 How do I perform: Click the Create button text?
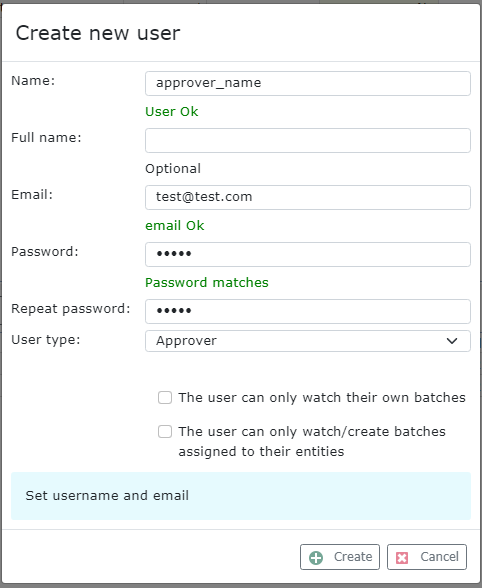point(353,557)
